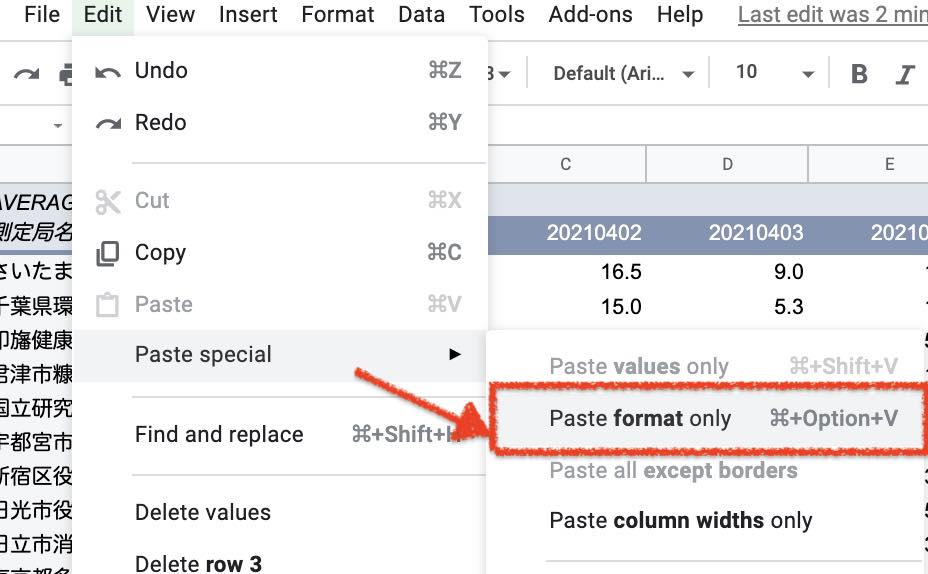Click the toolbar redo arrow at far left
928x574 pixels.
pyautogui.click(x=27, y=74)
